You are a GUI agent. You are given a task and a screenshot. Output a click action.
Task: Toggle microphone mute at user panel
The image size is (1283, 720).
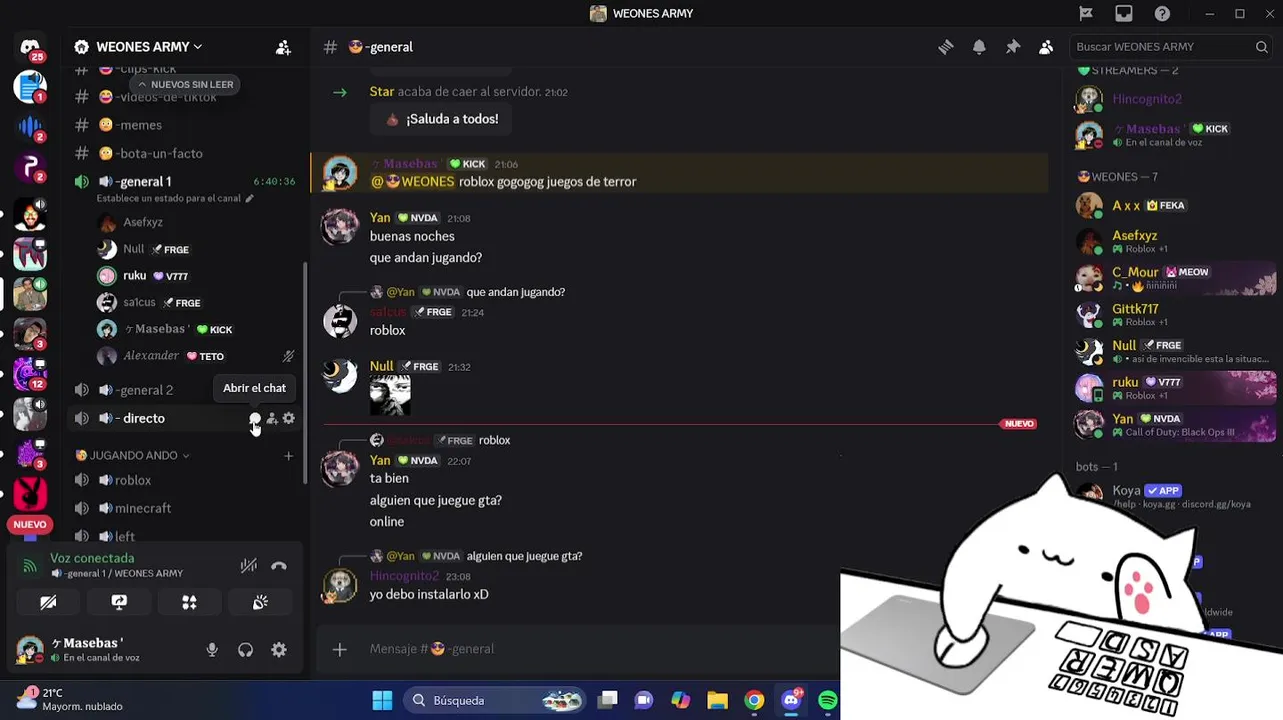click(212, 650)
